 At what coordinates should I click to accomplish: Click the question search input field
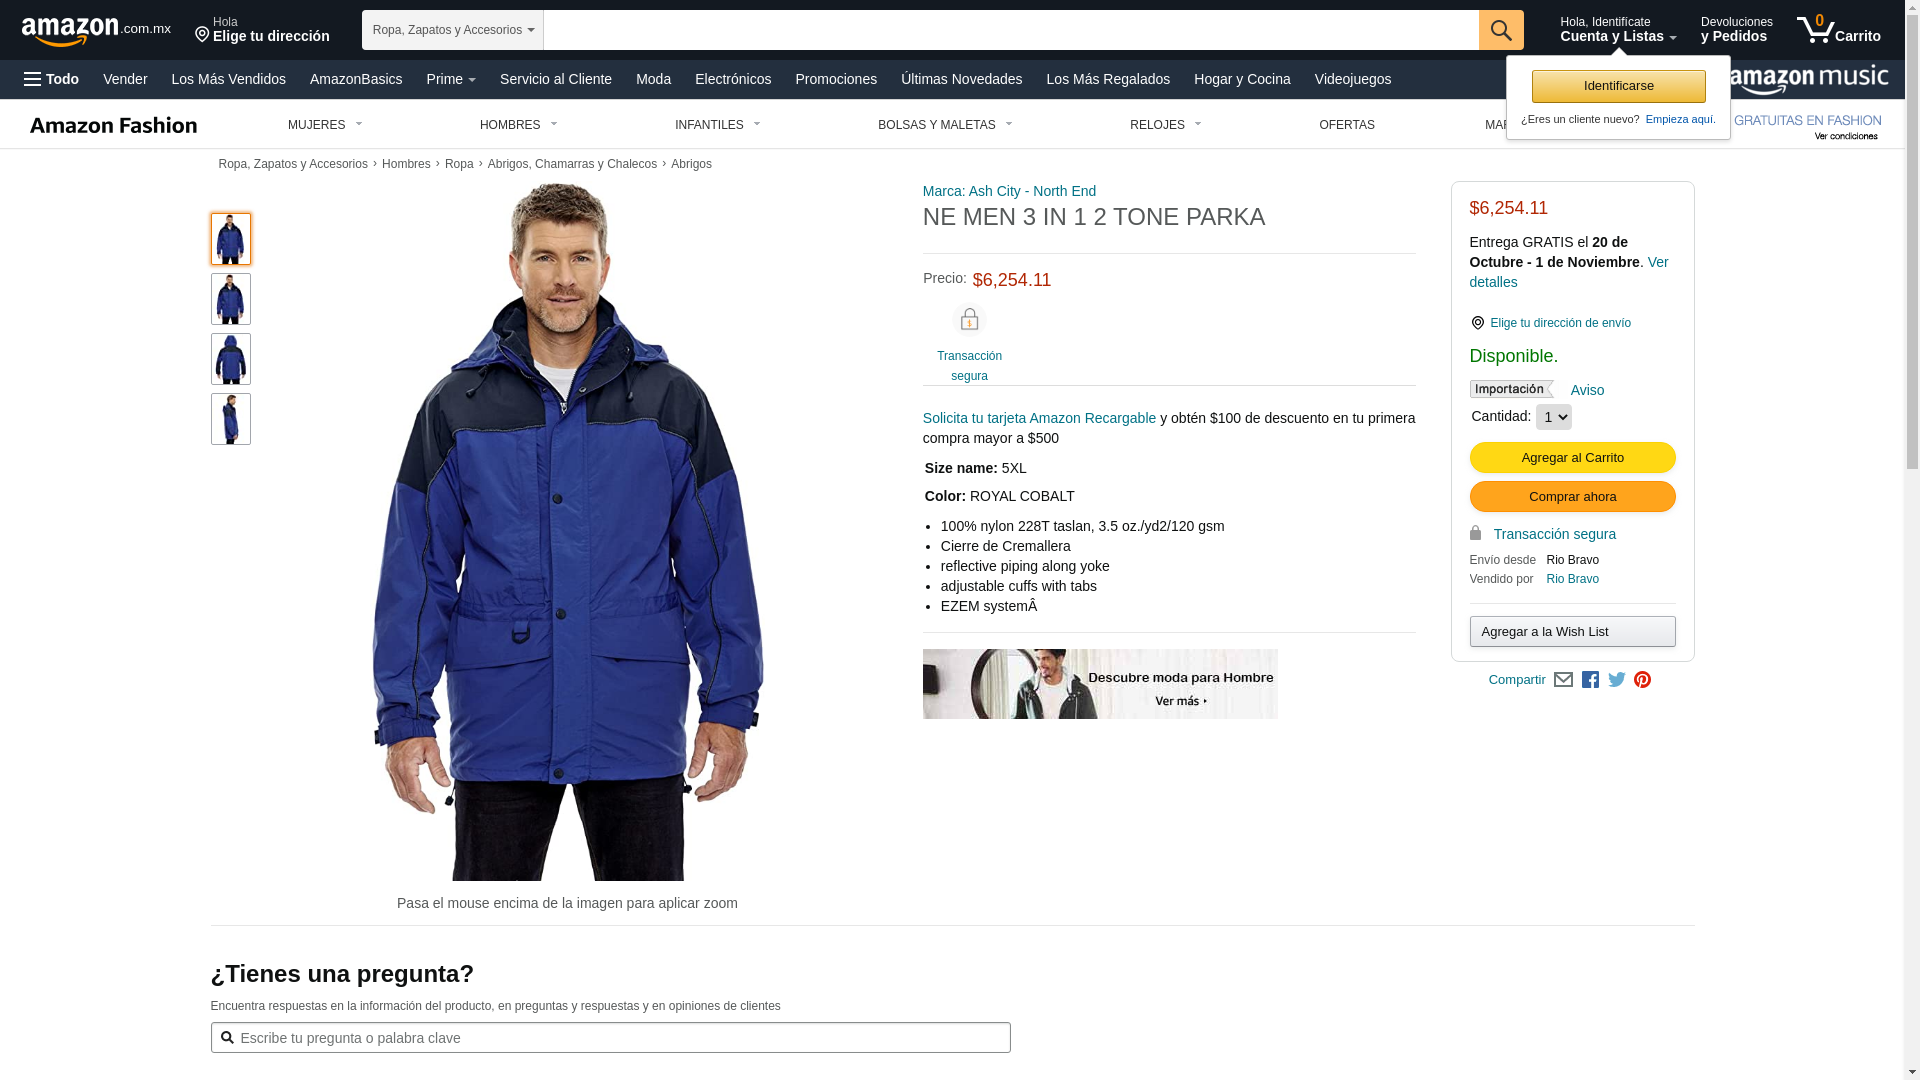tap(610, 1038)
